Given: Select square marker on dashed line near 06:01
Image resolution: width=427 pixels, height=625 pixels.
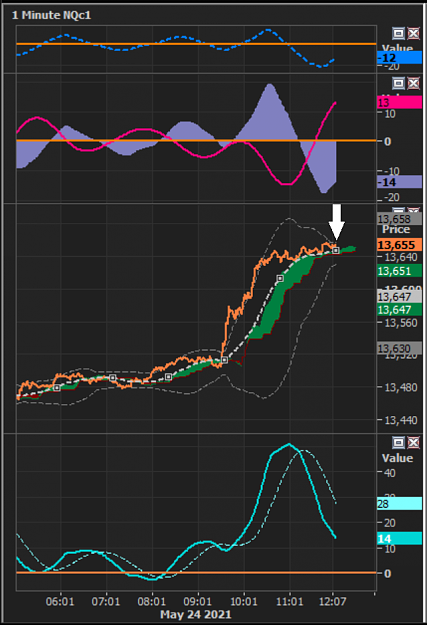Looking at the screenshot, I should pyautogui.click(x=57, y=387).
